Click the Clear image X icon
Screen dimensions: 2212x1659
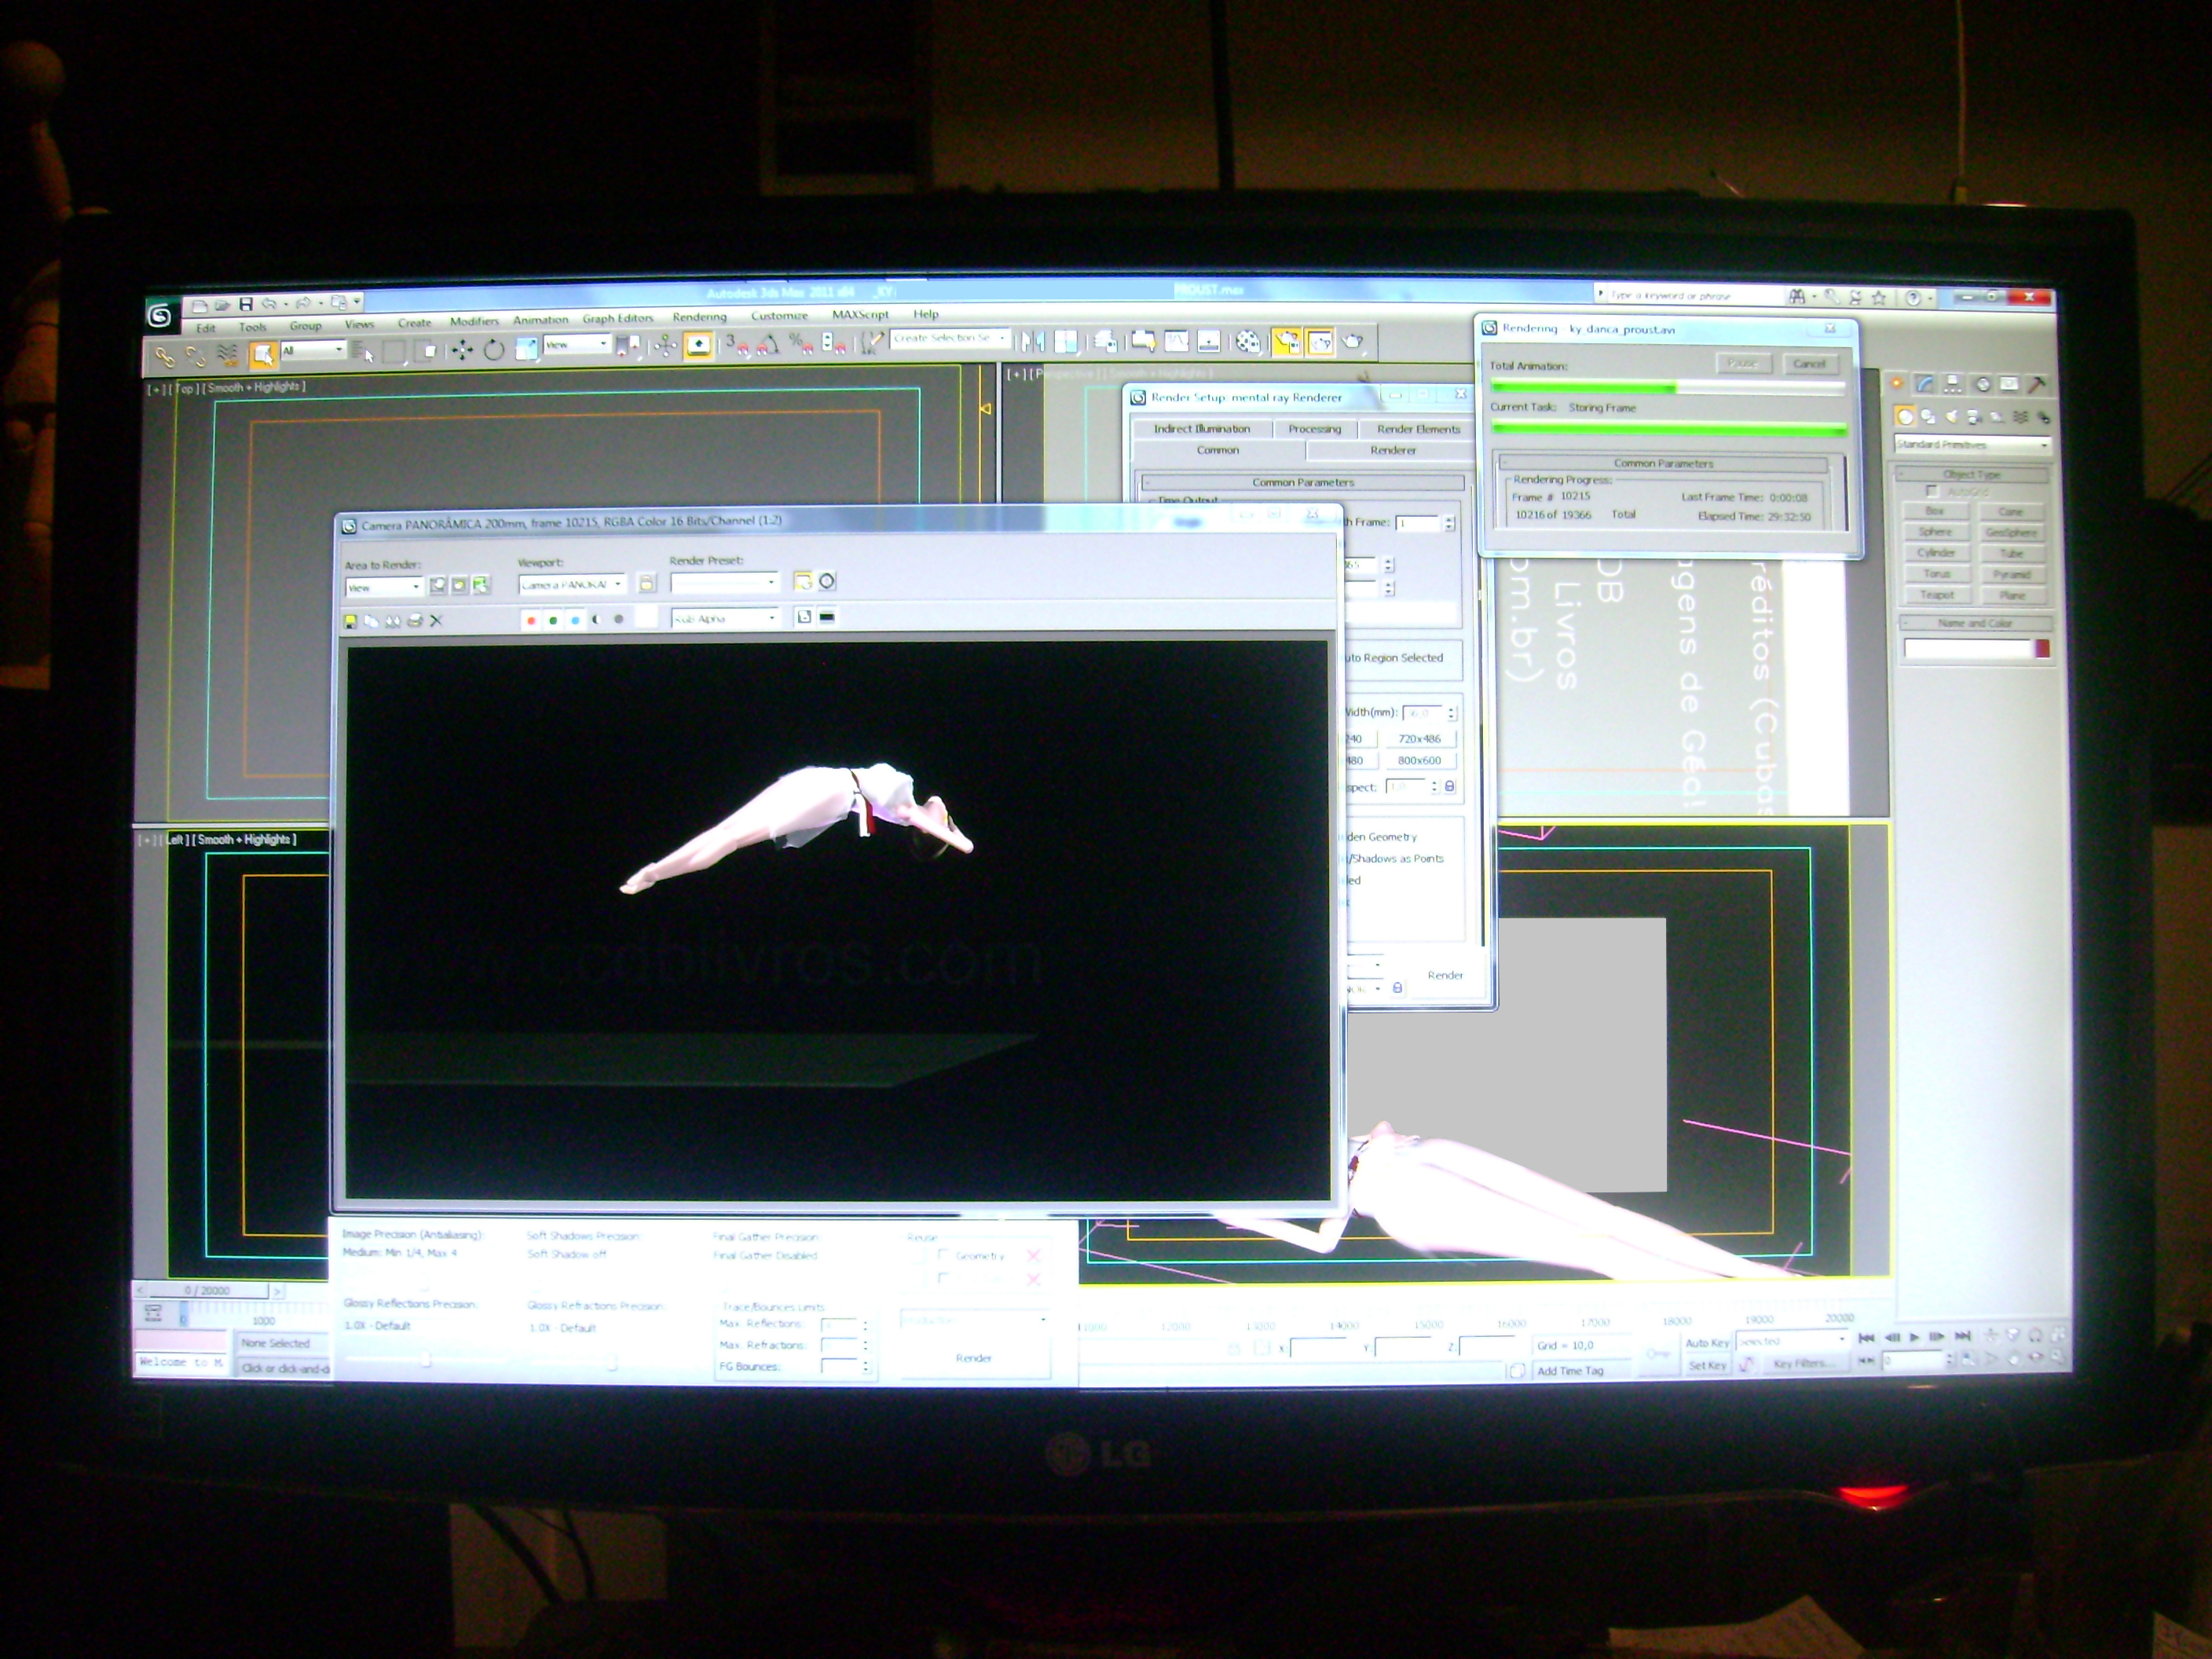pos(436,621)
